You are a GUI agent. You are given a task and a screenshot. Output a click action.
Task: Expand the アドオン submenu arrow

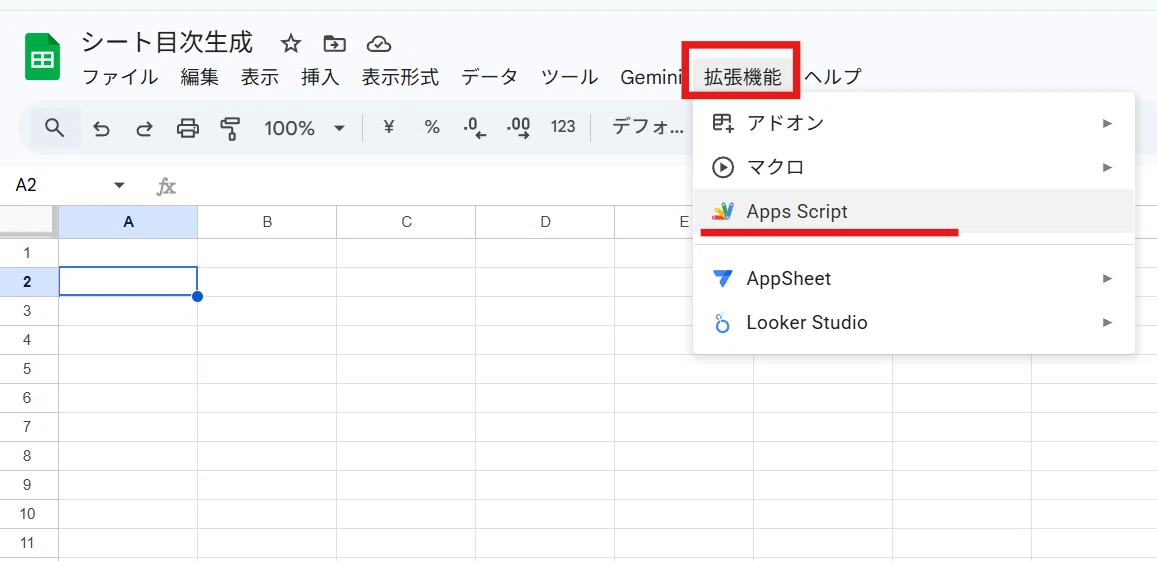(1107, 123)
